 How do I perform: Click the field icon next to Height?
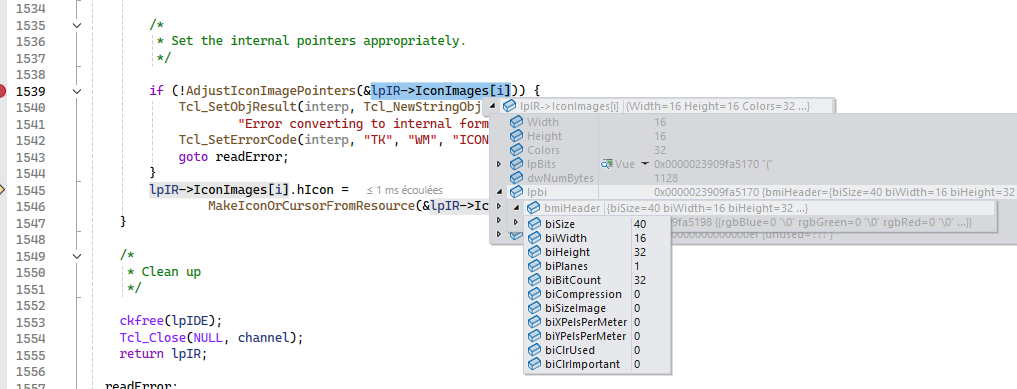(516, 136)
